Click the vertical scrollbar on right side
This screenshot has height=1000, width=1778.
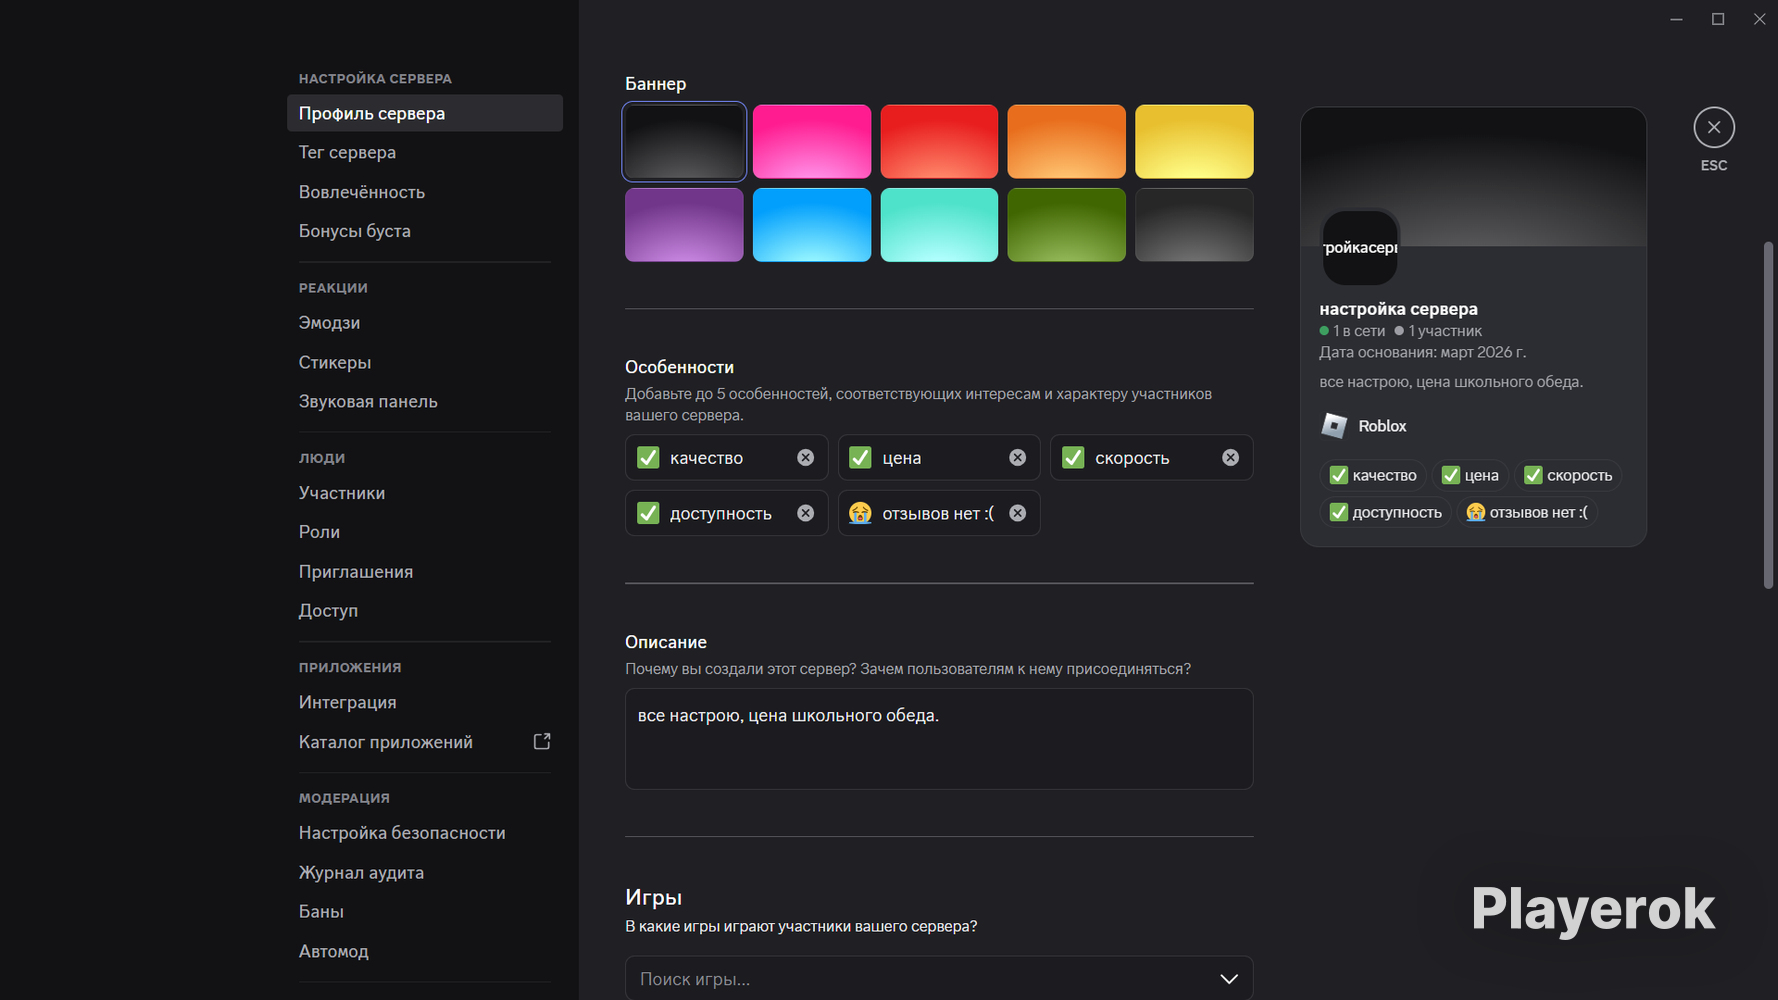tap(1768, 415)
